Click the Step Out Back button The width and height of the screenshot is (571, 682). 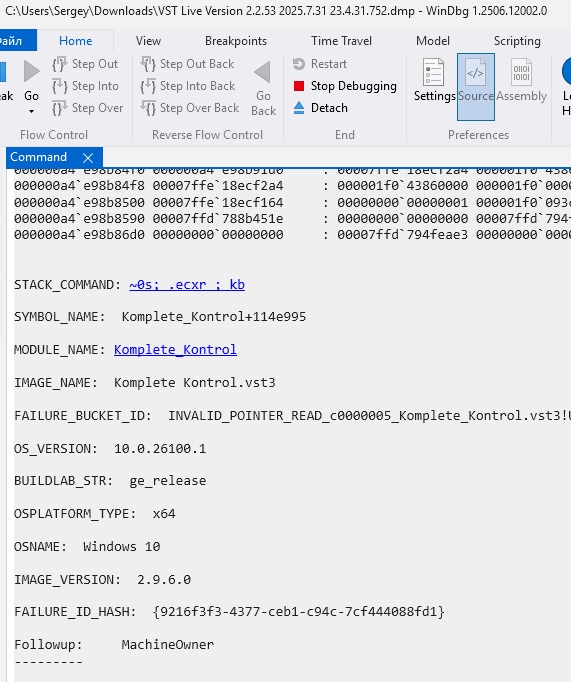[187, 64]
